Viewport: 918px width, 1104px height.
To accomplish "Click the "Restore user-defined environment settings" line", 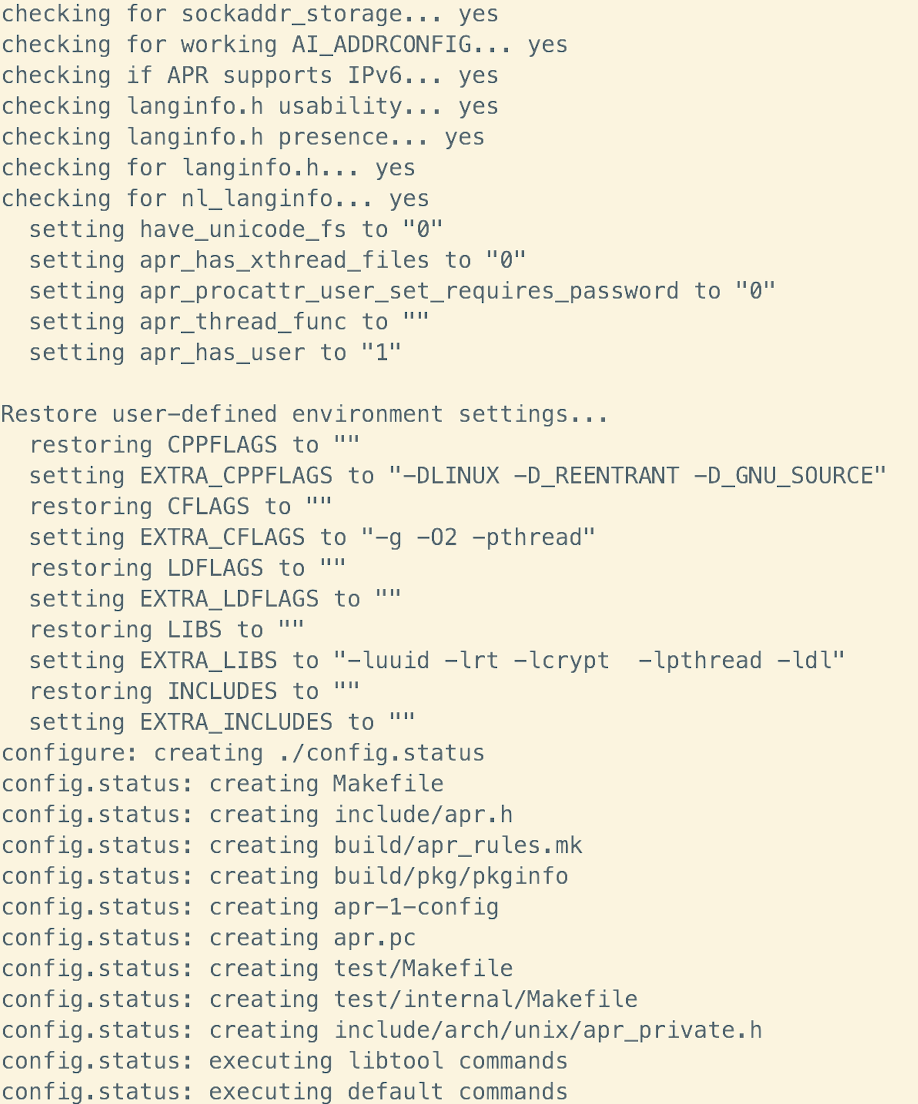I will pos(305,414).
